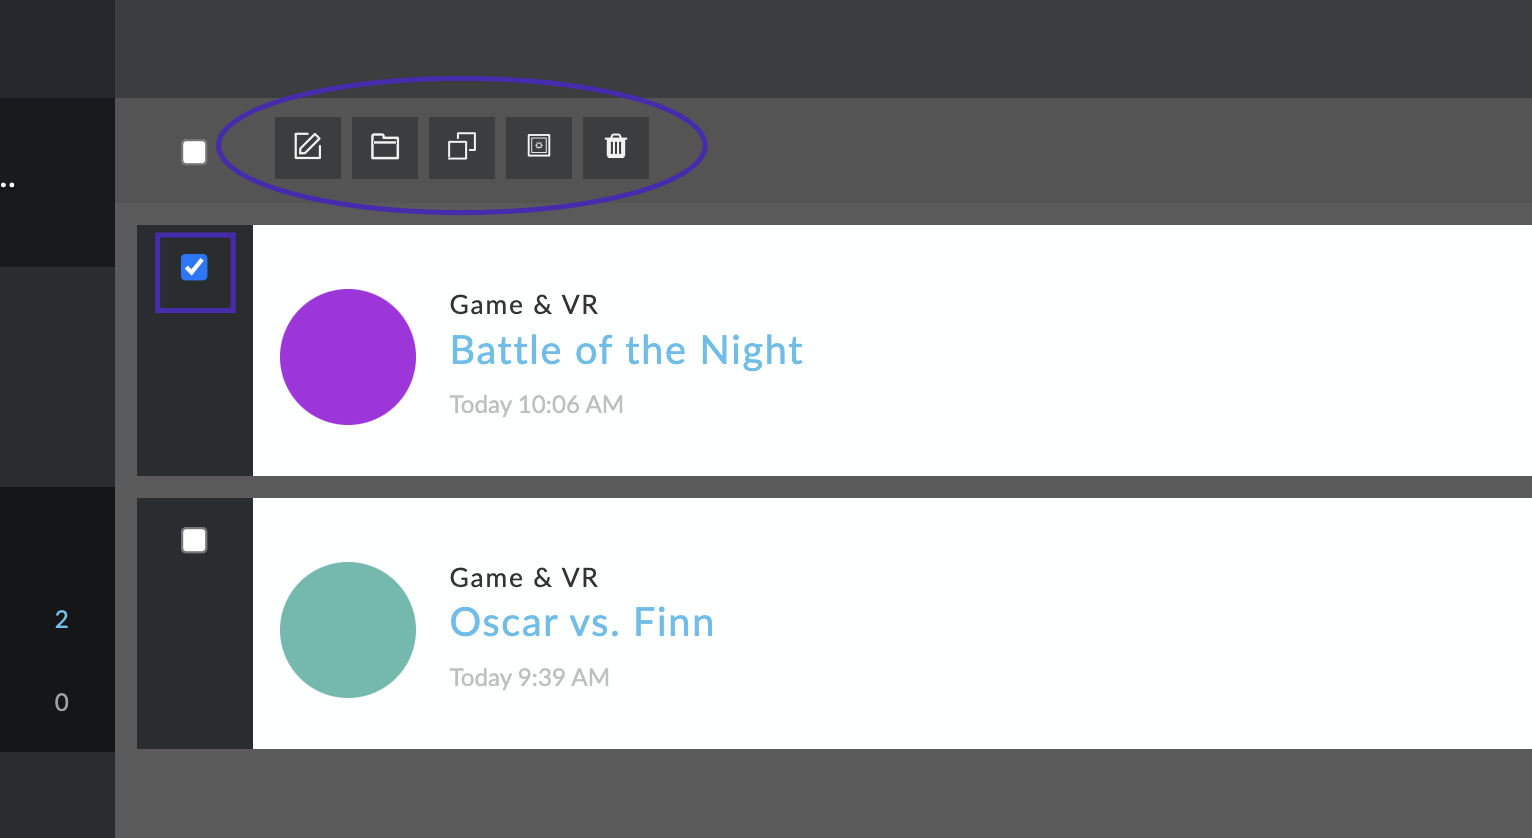Click the truncated dots sidebar item

tap(8, 185)
